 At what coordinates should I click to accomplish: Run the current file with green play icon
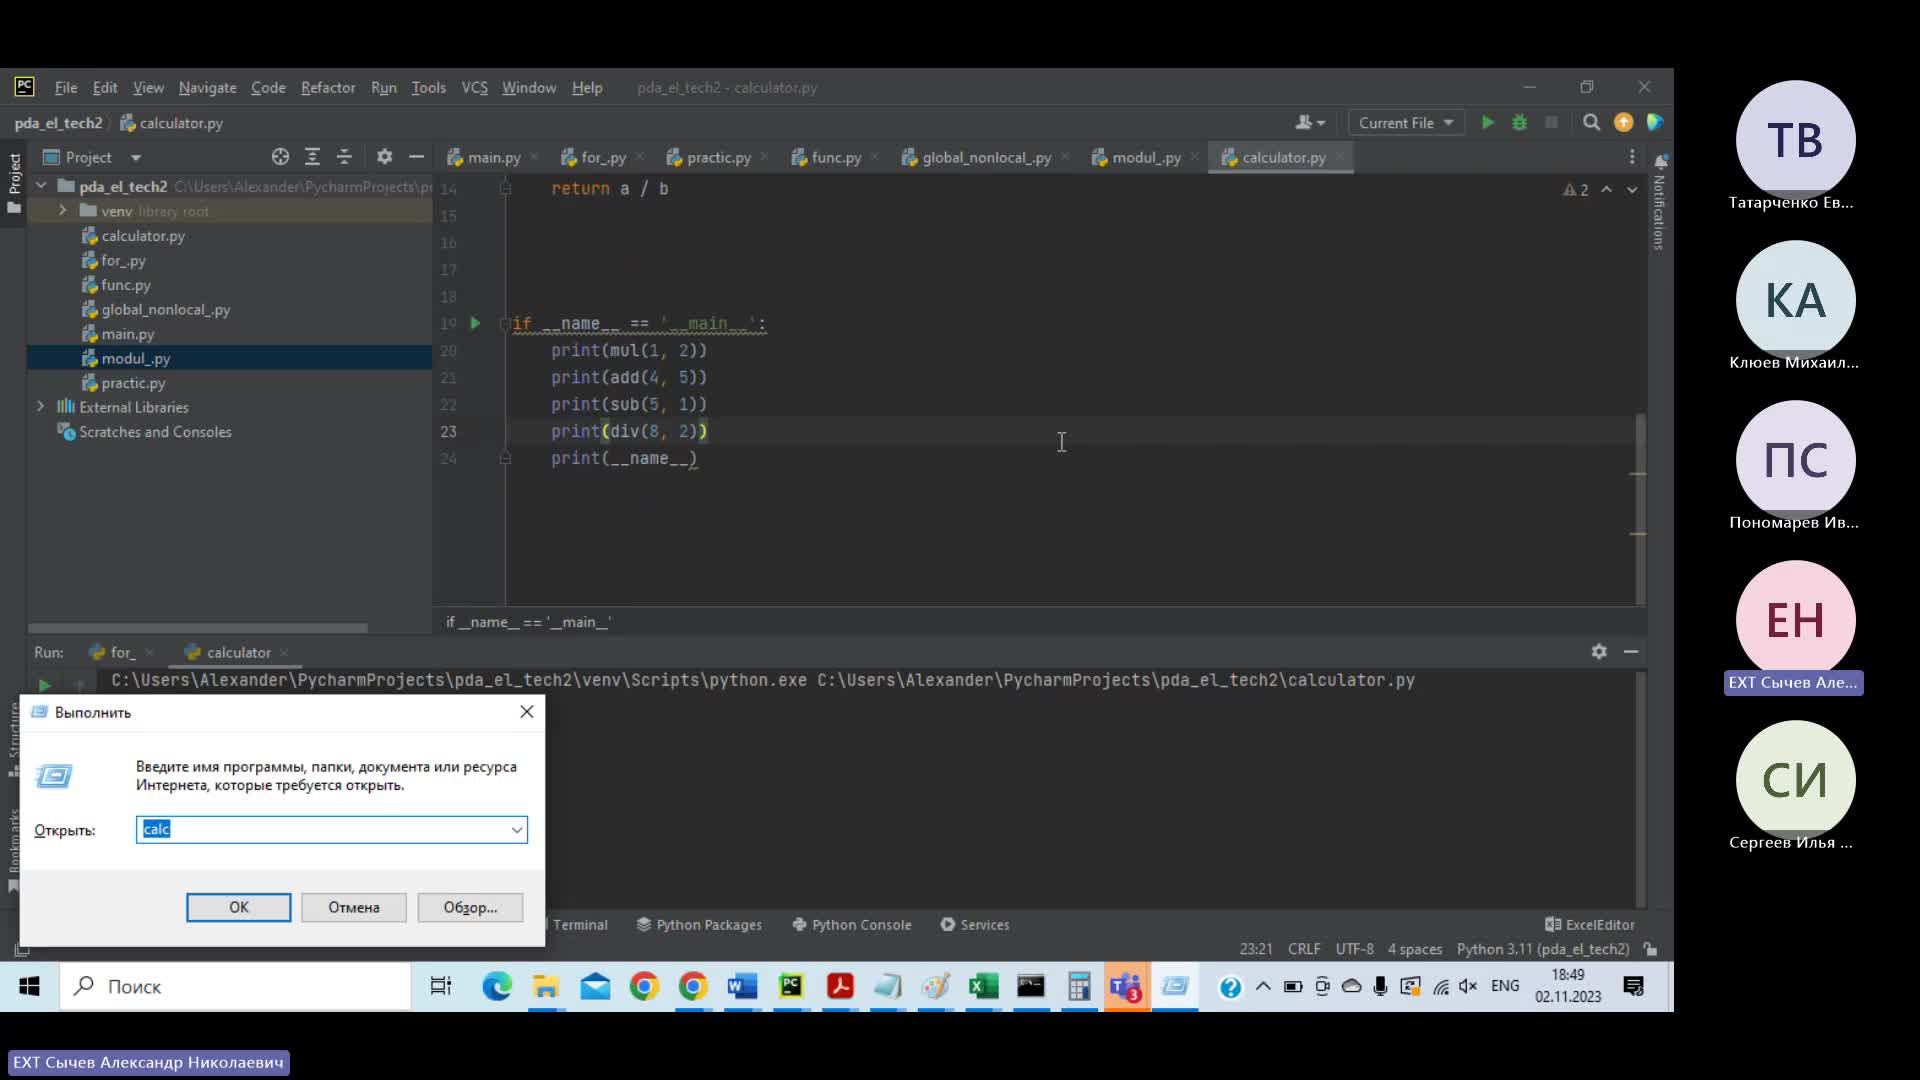point(1487,122)
